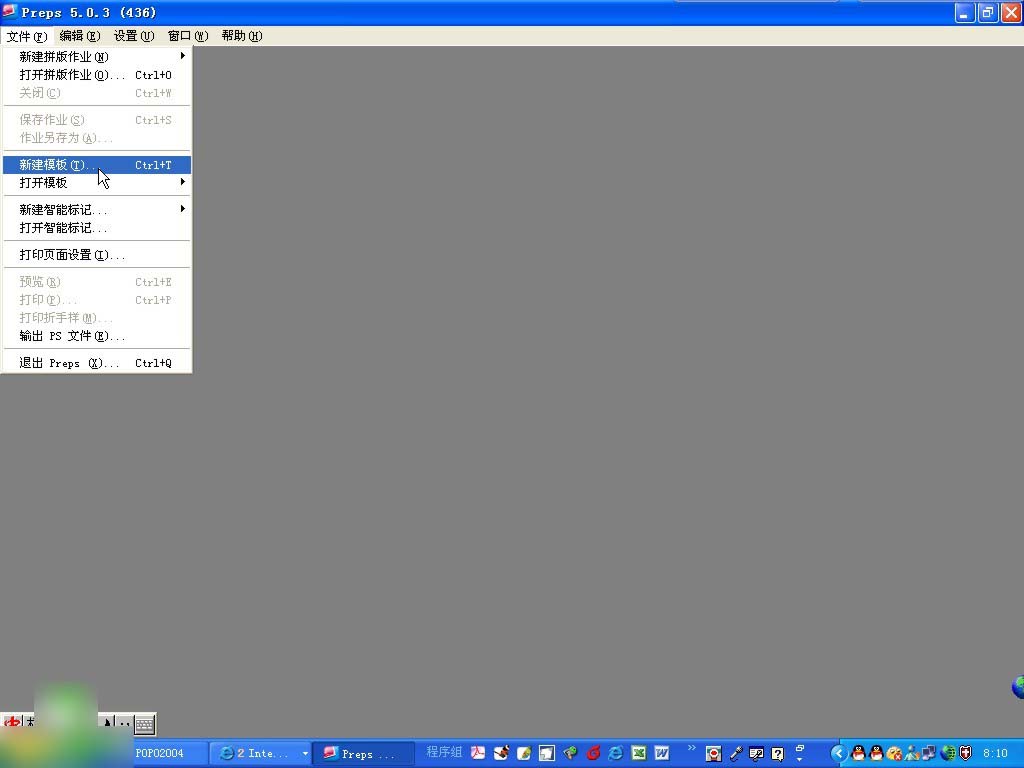1024x768 pixels.
Task: Close the Preps window
Action: (x=1010, y=12)
